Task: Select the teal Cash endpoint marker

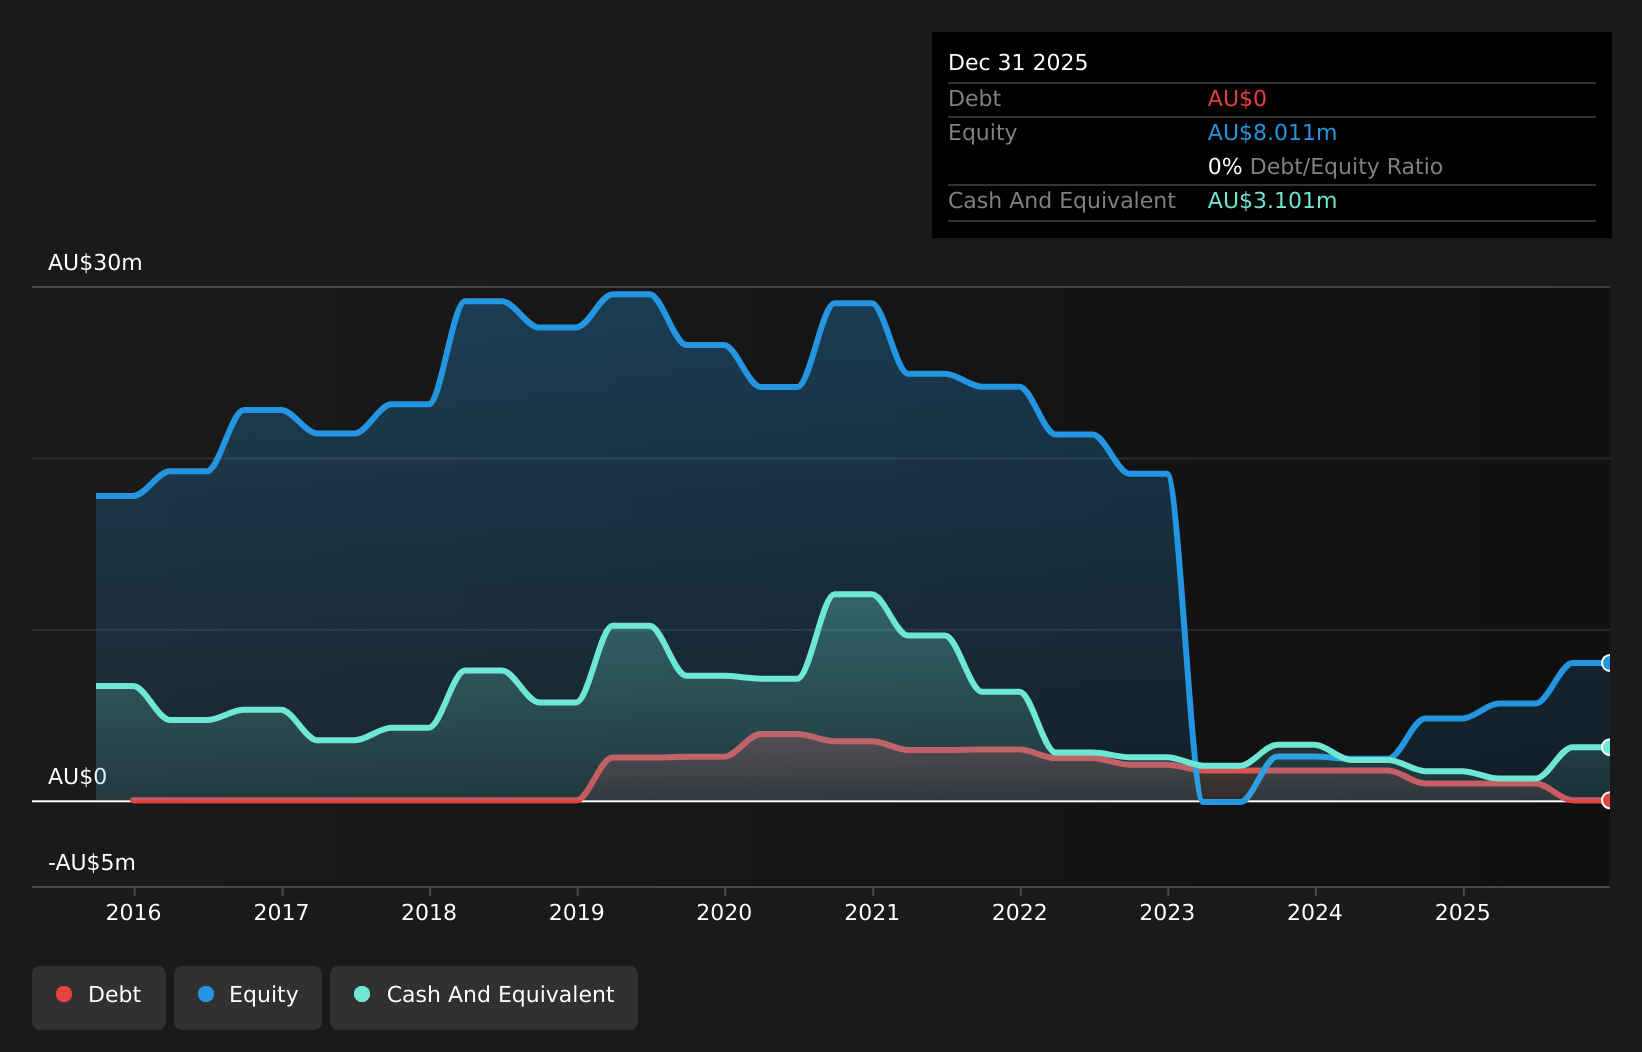Action: pyautogui.click(x=1608, y=747)
